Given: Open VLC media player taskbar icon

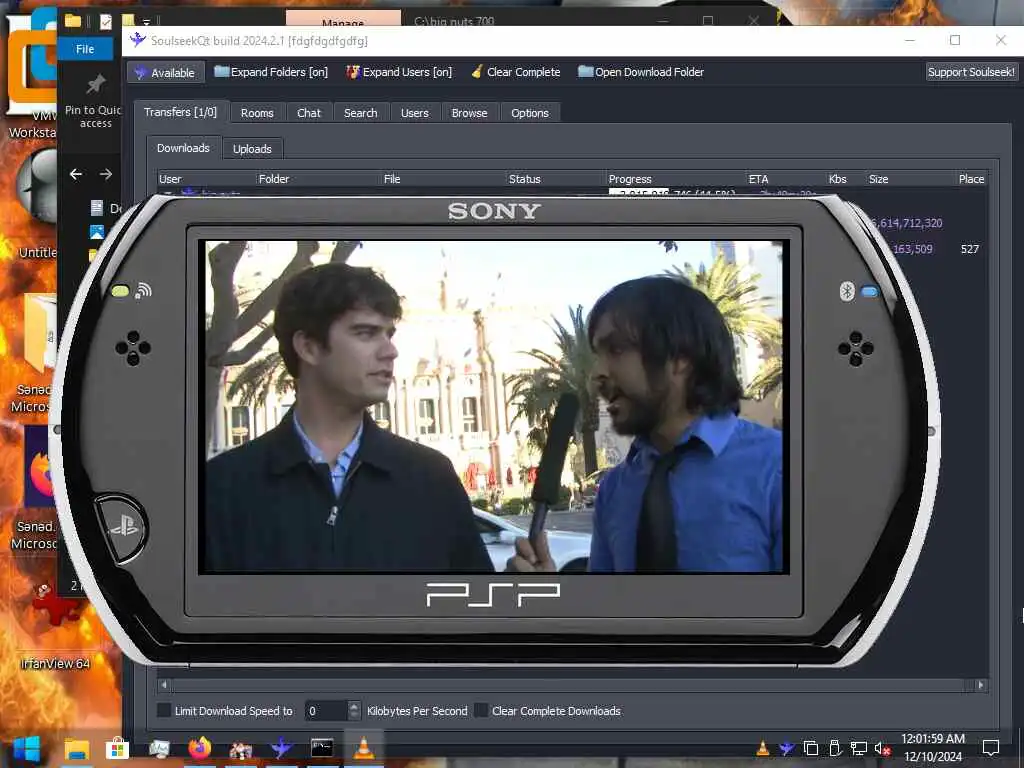Looking at the screenshot, I should pyautogui.click(x=363, y=748).
